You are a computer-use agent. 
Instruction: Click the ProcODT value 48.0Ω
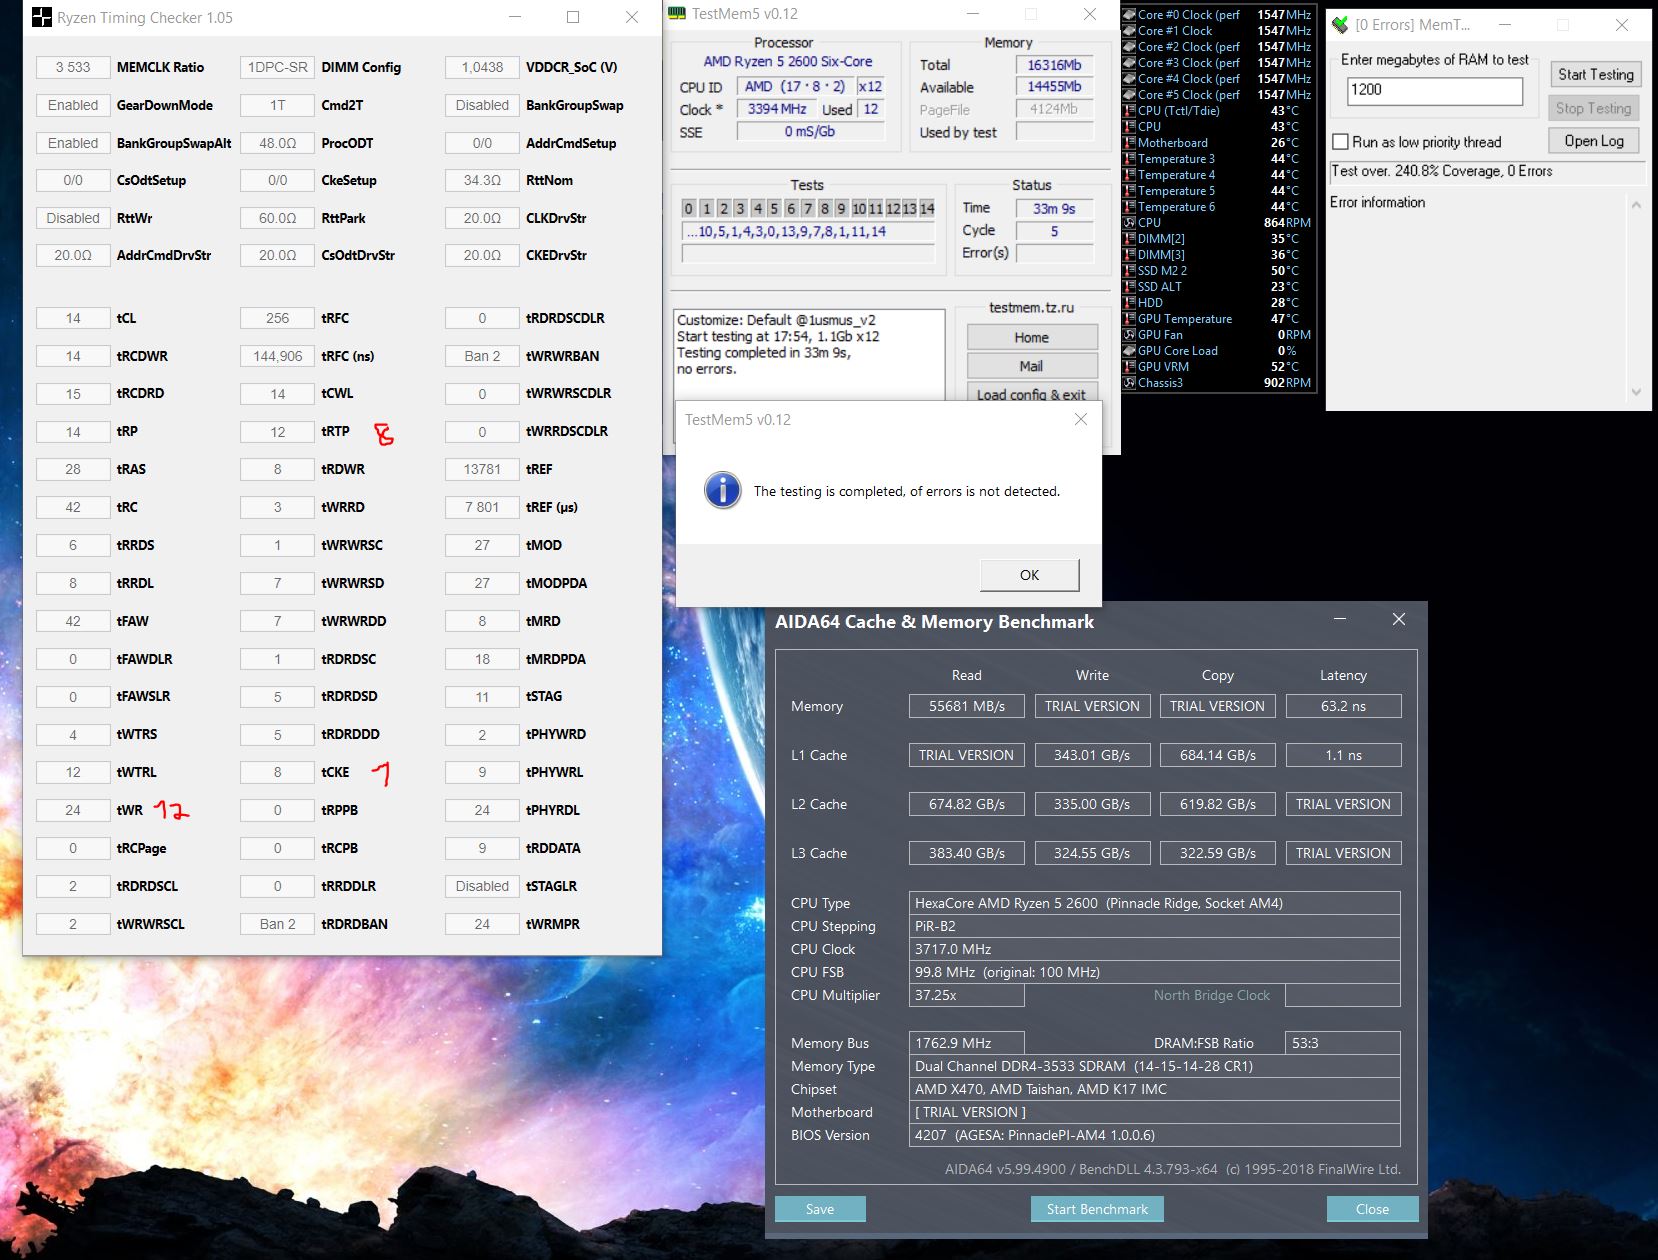(277, 143)
